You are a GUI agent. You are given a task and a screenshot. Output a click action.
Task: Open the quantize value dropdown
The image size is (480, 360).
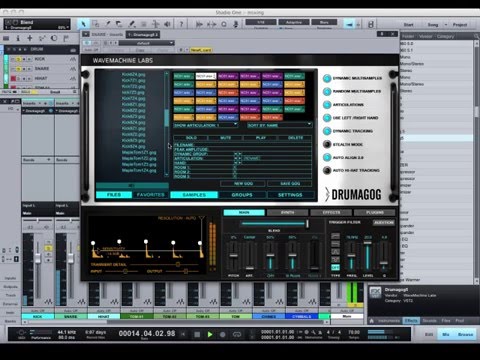pos(261,22)
